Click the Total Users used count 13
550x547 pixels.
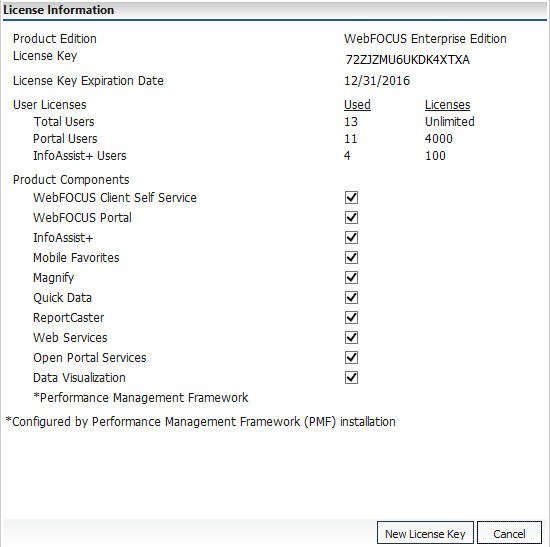(351, 122)
